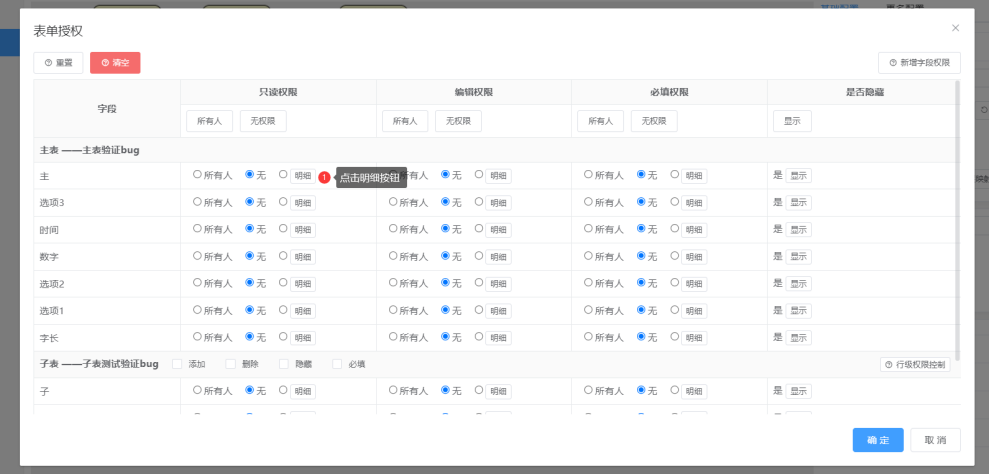Screen dimensions: 989x474
Task: Select 所有人 read-only radio for 主 field
Action: click(197, 175)
